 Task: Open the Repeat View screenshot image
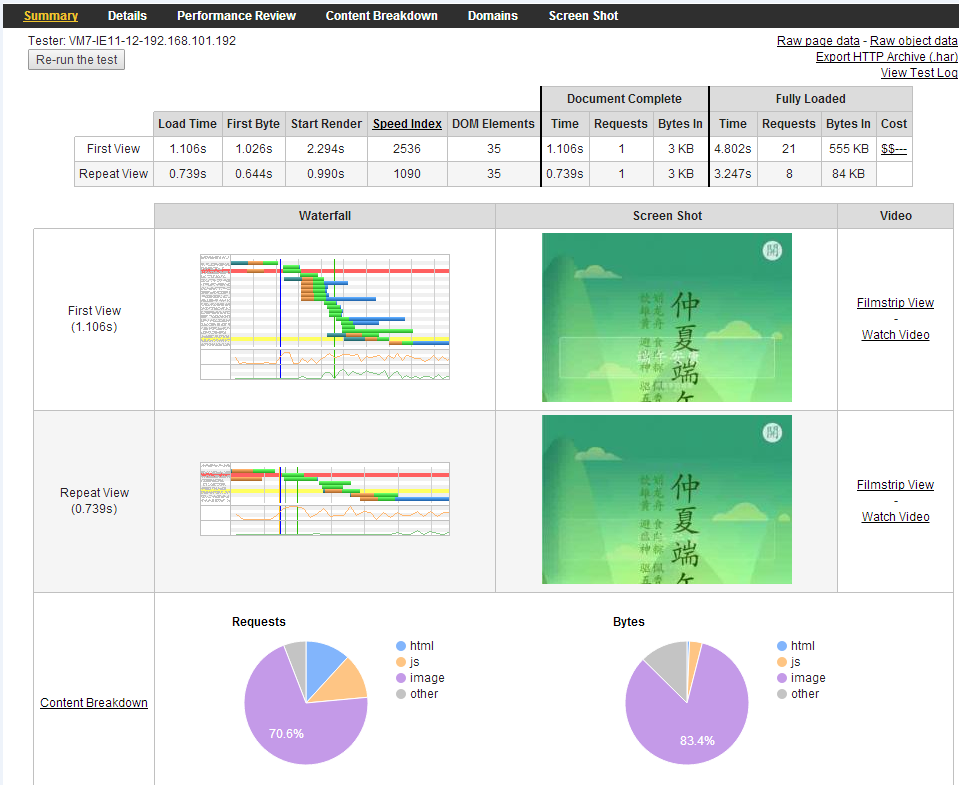tap(666, 499)
